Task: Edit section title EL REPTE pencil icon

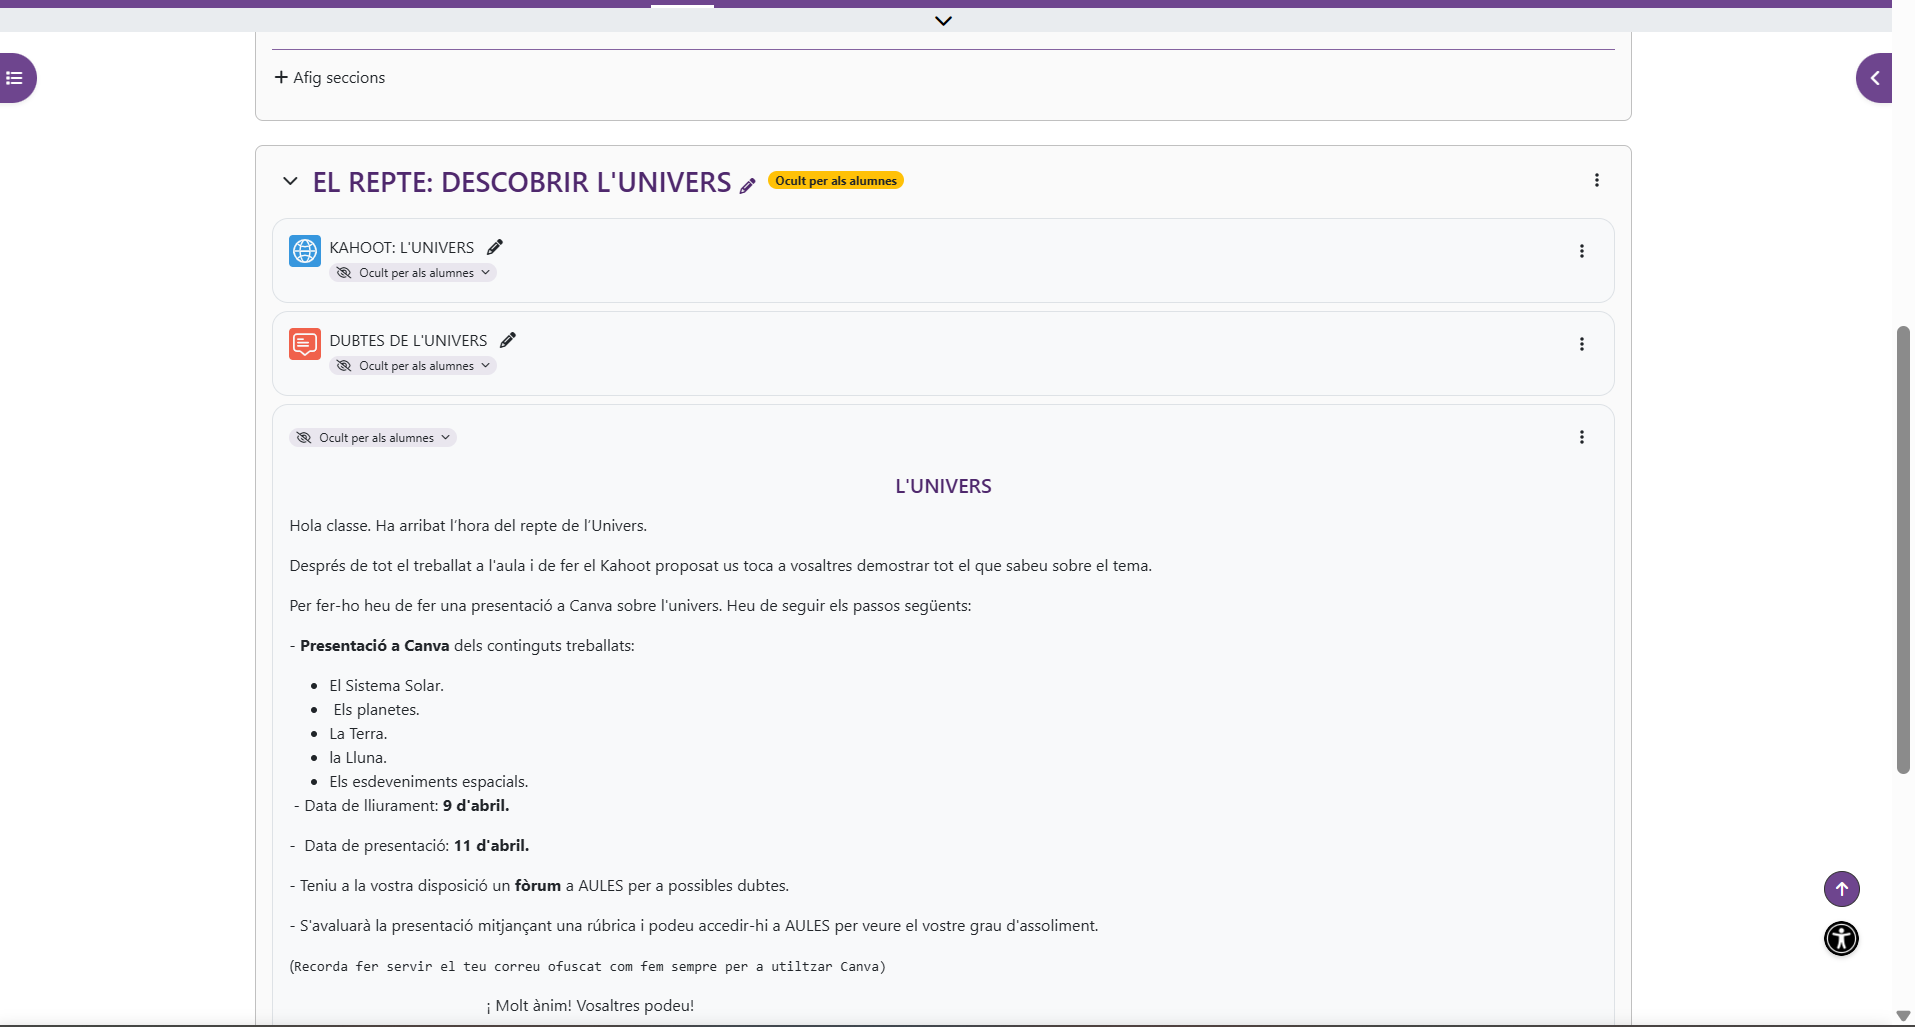Action: pos(748,185)
